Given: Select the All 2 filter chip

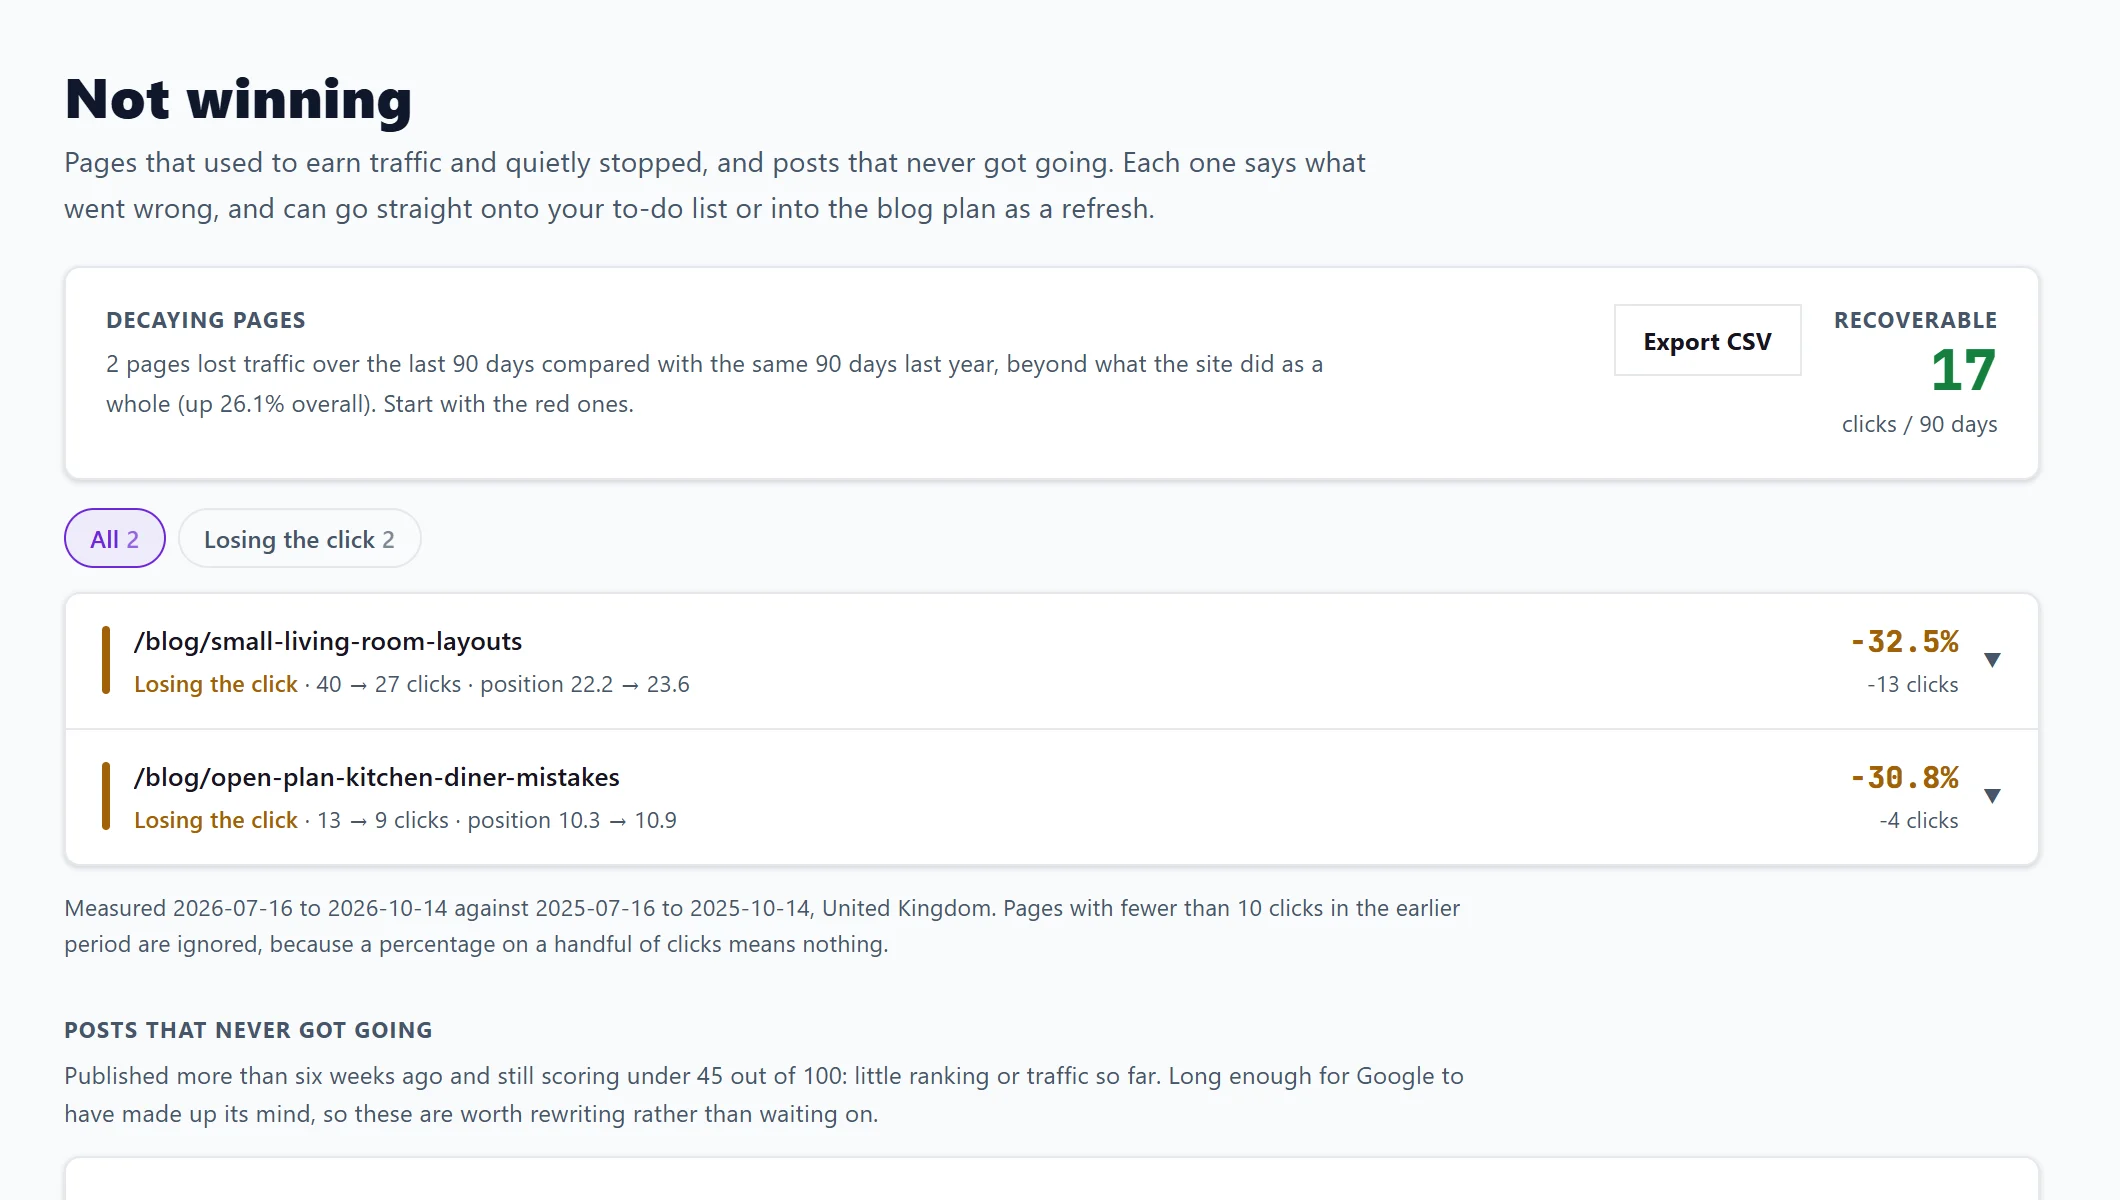Looking at the screenshot, I should [115, 539].
